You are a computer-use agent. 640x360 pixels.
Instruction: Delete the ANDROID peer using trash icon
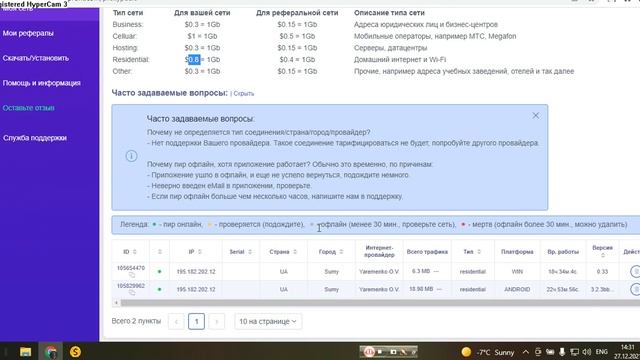pos(635,289)
